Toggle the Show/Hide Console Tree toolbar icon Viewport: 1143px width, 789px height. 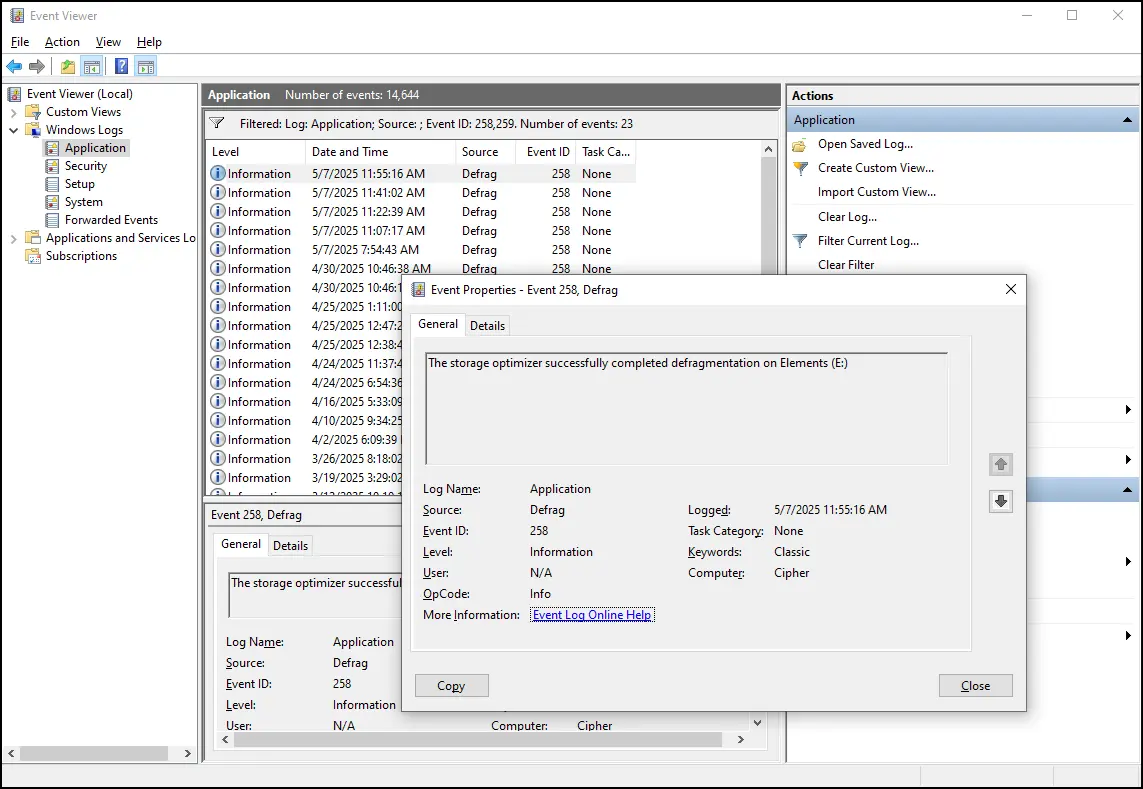click(91, 66)
